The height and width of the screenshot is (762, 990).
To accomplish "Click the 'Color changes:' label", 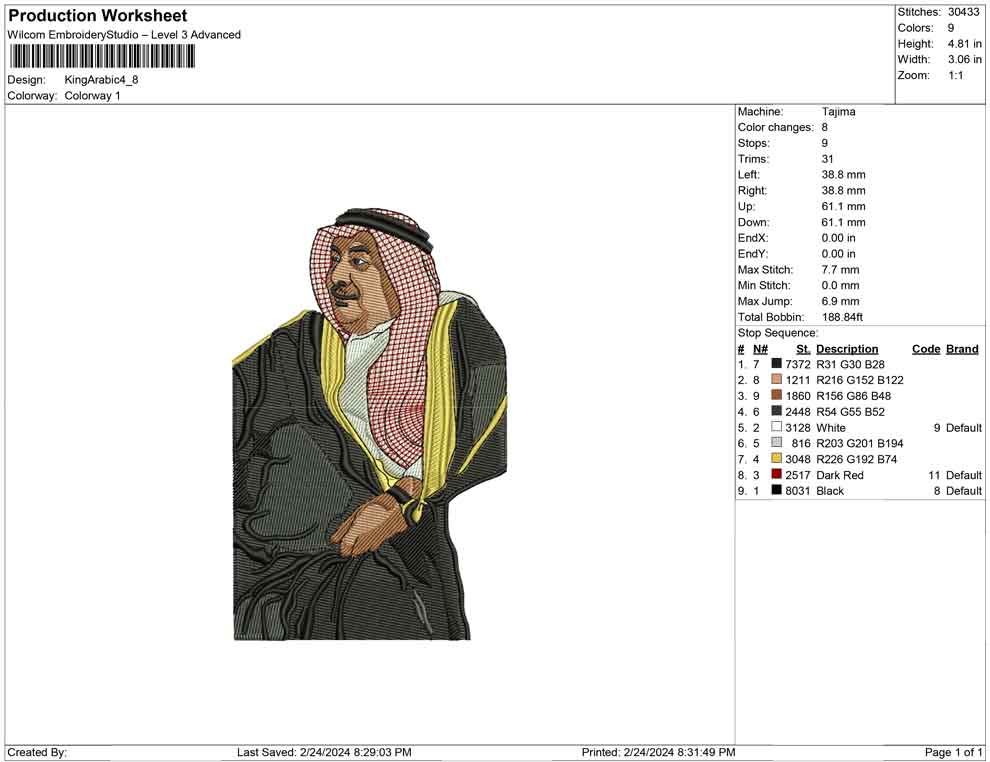I will click(x=775, y=127).
